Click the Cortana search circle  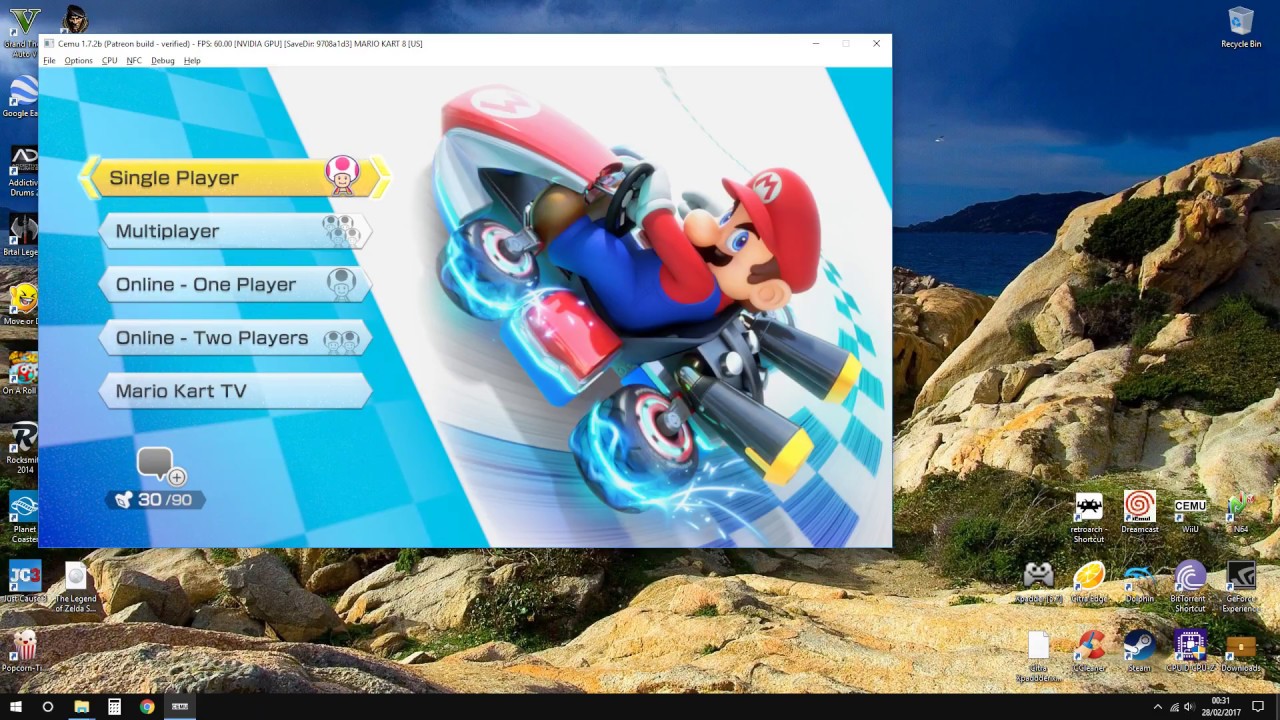point(48,706)
